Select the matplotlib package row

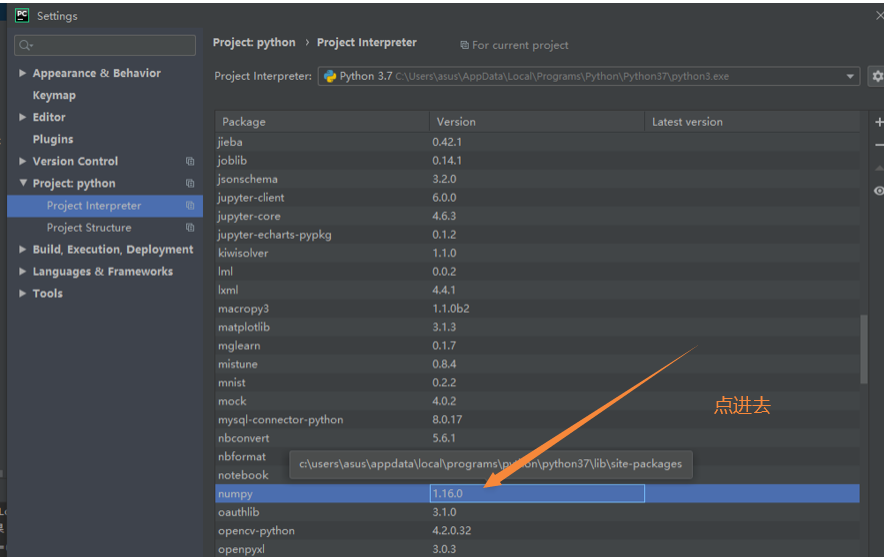[537, 327]
